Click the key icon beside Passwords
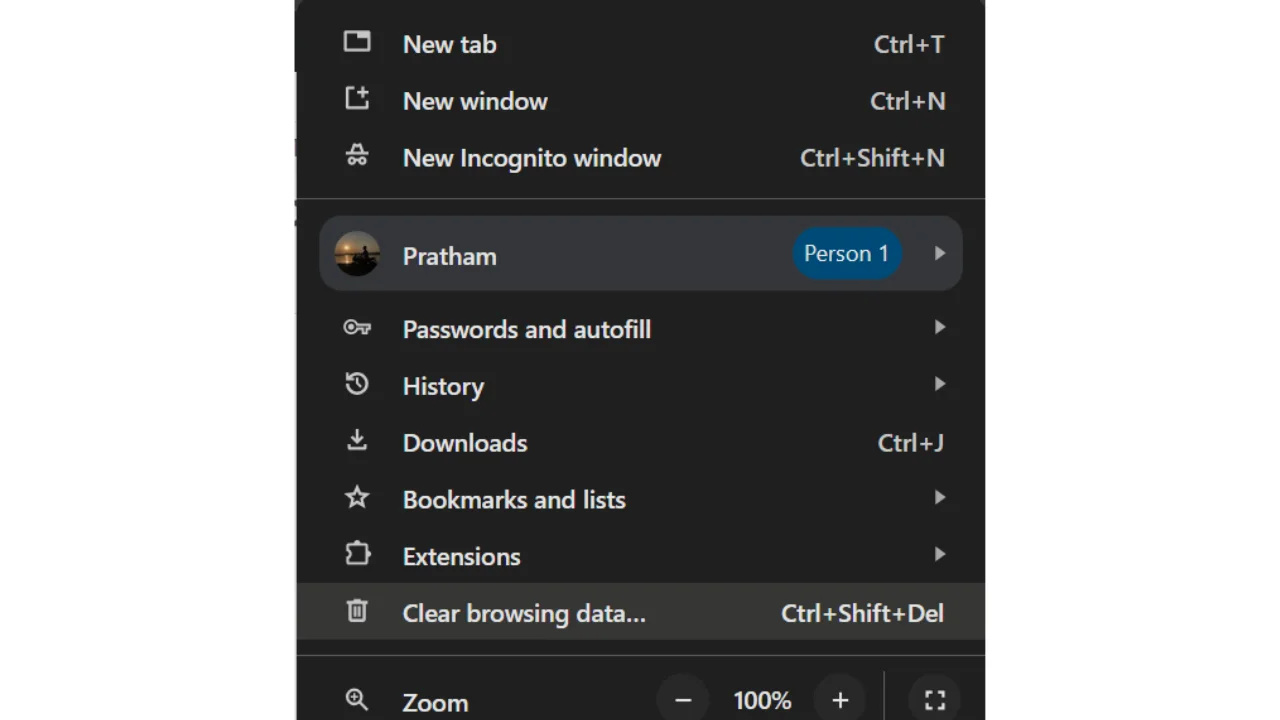The width and height of the screenshot is (1280, 720). pos(357,328)
